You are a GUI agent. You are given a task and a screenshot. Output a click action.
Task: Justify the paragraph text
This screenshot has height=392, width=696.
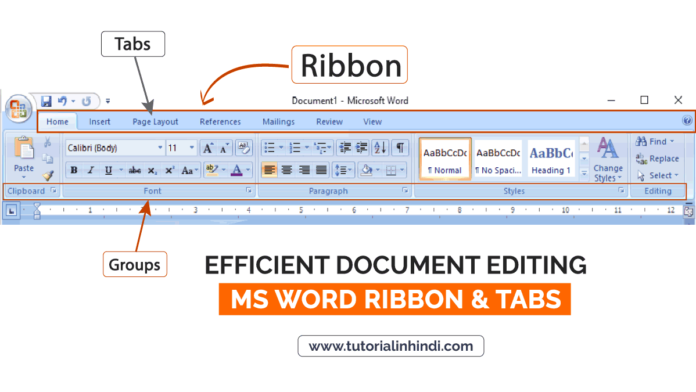pyautogui.click(x=321, y=170)
